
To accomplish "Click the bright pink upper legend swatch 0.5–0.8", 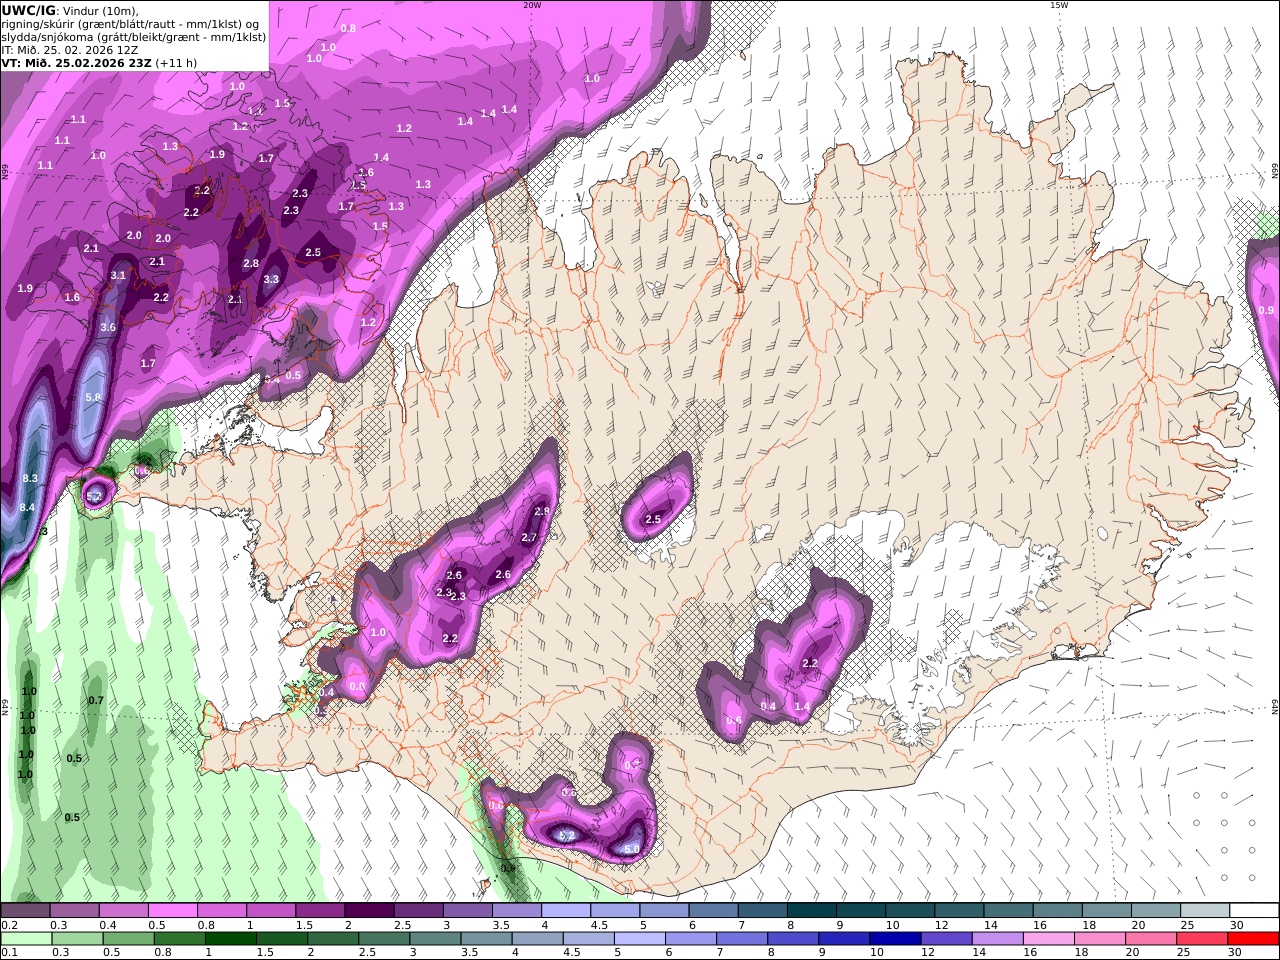I will click(173, 911).
